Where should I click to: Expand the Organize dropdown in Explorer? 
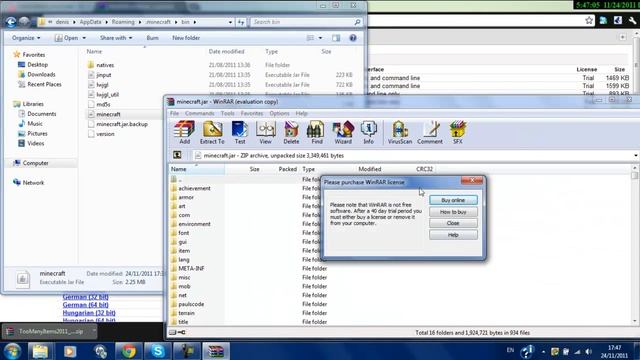pos(26,38)
